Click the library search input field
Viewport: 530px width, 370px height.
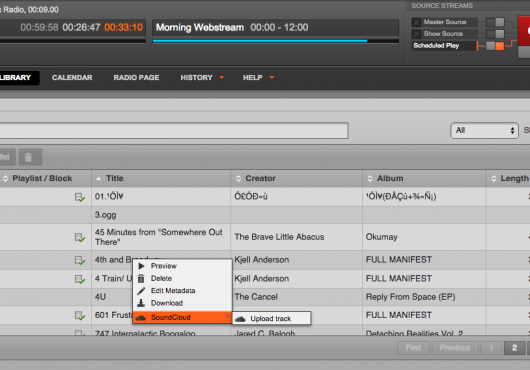click(x=174, y=130)
